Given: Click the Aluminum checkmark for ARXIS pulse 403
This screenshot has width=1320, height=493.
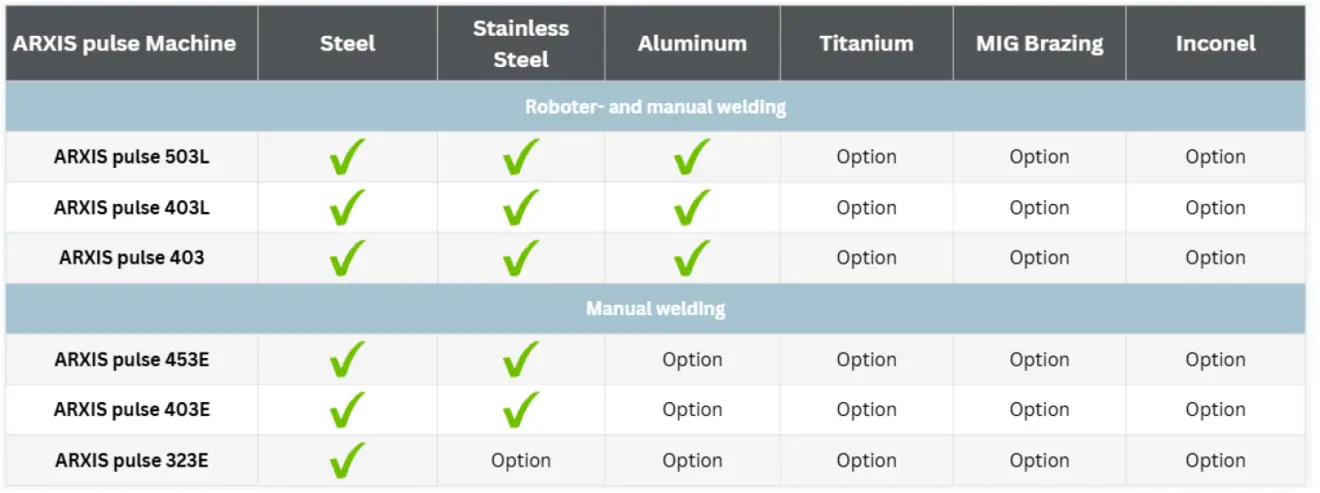Looking at the screenshot, I should pyautogui.click(x=692, y=257).
